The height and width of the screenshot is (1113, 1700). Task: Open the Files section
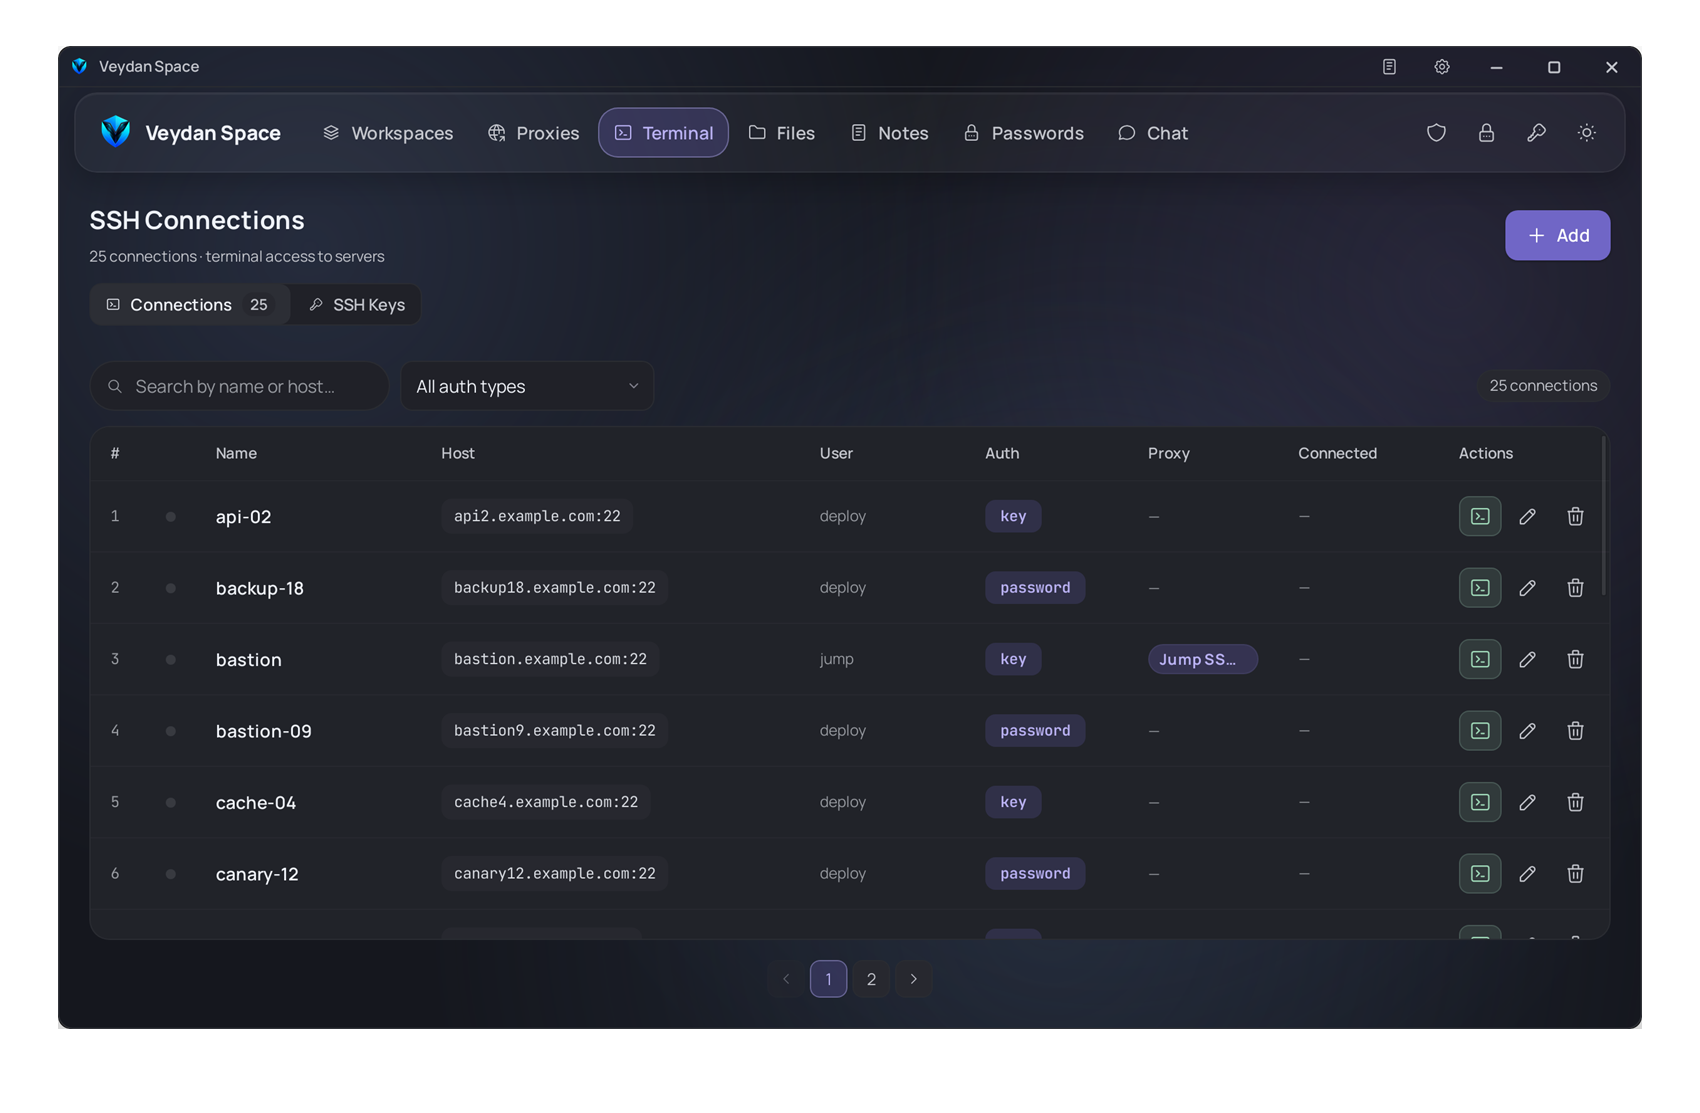pos(782,133)
